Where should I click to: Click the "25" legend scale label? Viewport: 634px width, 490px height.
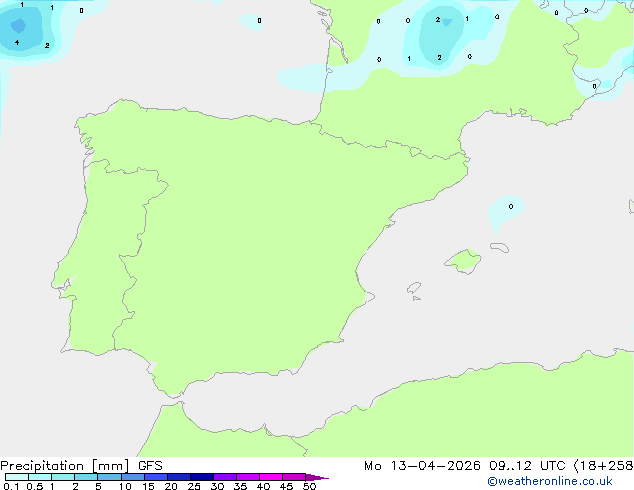coord(194,486)
